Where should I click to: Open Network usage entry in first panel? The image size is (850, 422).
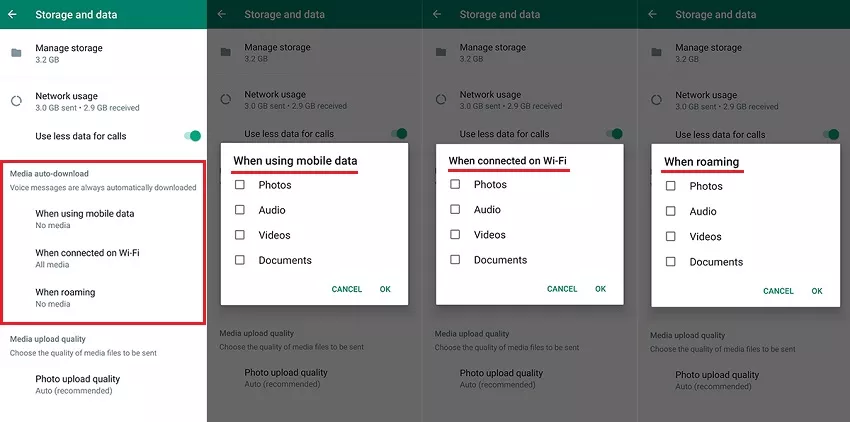[x=103, y=101]
